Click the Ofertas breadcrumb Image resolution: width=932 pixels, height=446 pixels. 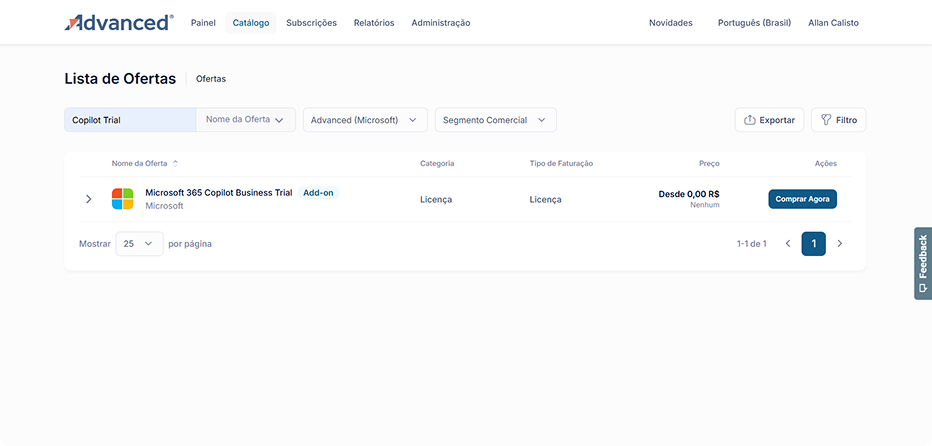coord(211,78)
